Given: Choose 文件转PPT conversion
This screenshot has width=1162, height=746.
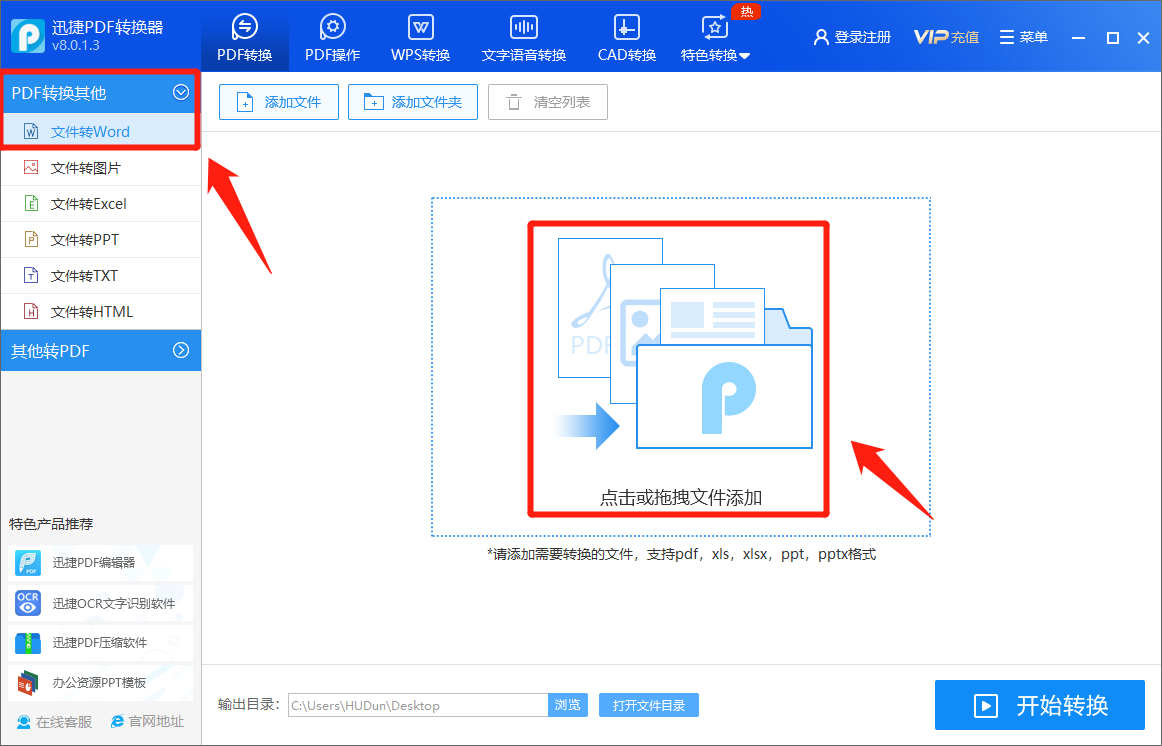Looking at the screenshot, I should coord(100,239).
